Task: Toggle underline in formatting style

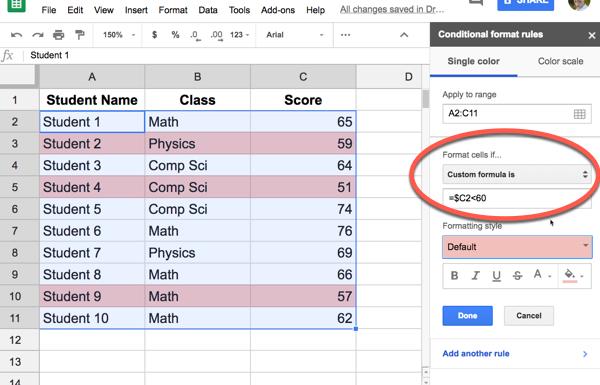Action: click(x=496, y=276)
